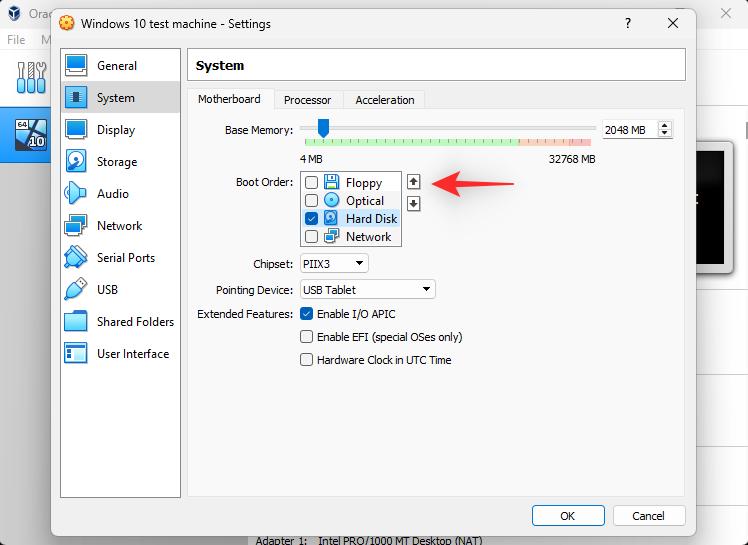Click the Floppy disk icon in Boot Order
The image size is (748, 545).
[332, 182]
